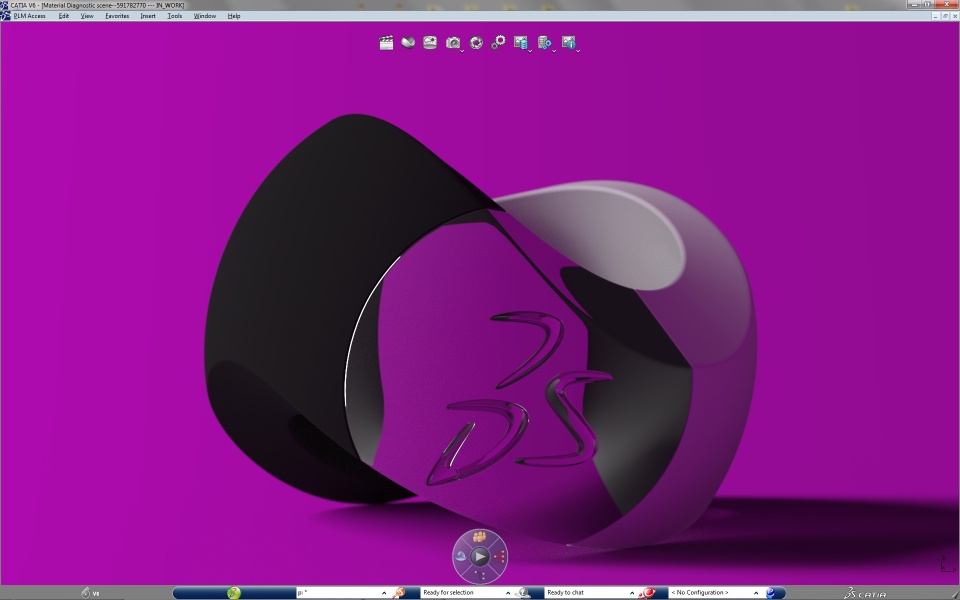Click the document with gears icon
The height and width of the screenshot is (600, 960).
point(544,42)
